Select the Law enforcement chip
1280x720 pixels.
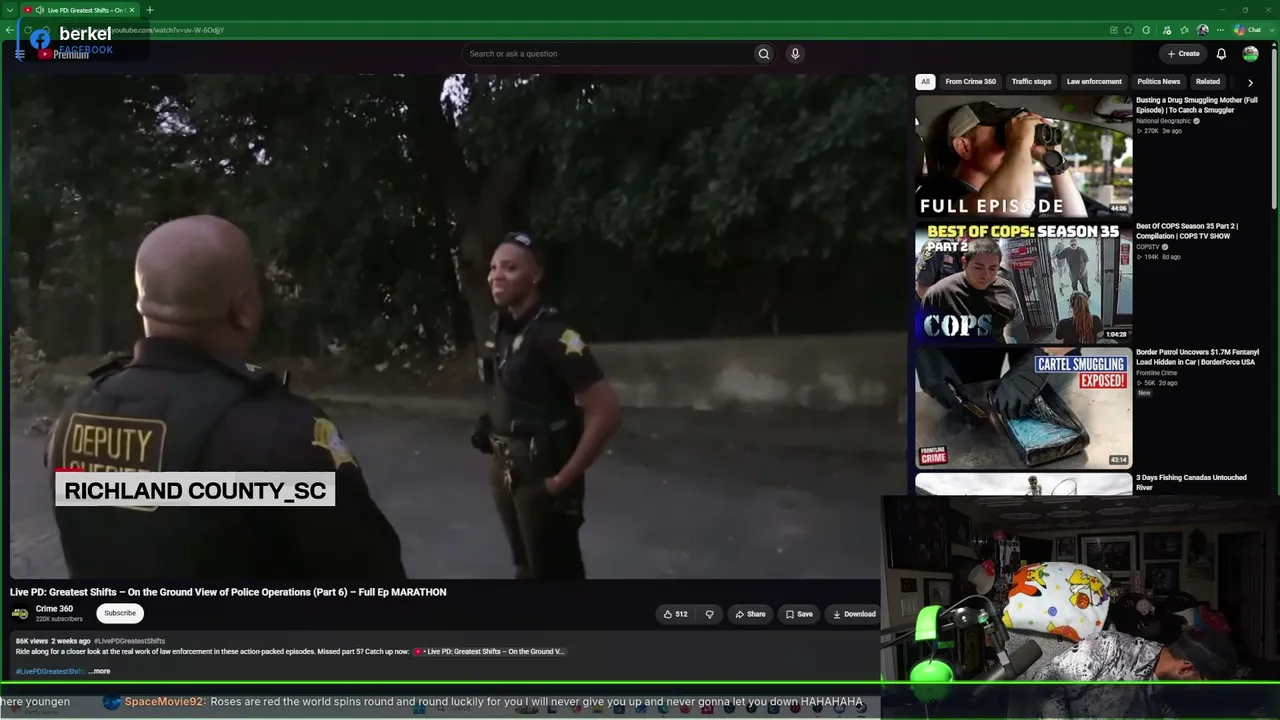pos(1094,82)
